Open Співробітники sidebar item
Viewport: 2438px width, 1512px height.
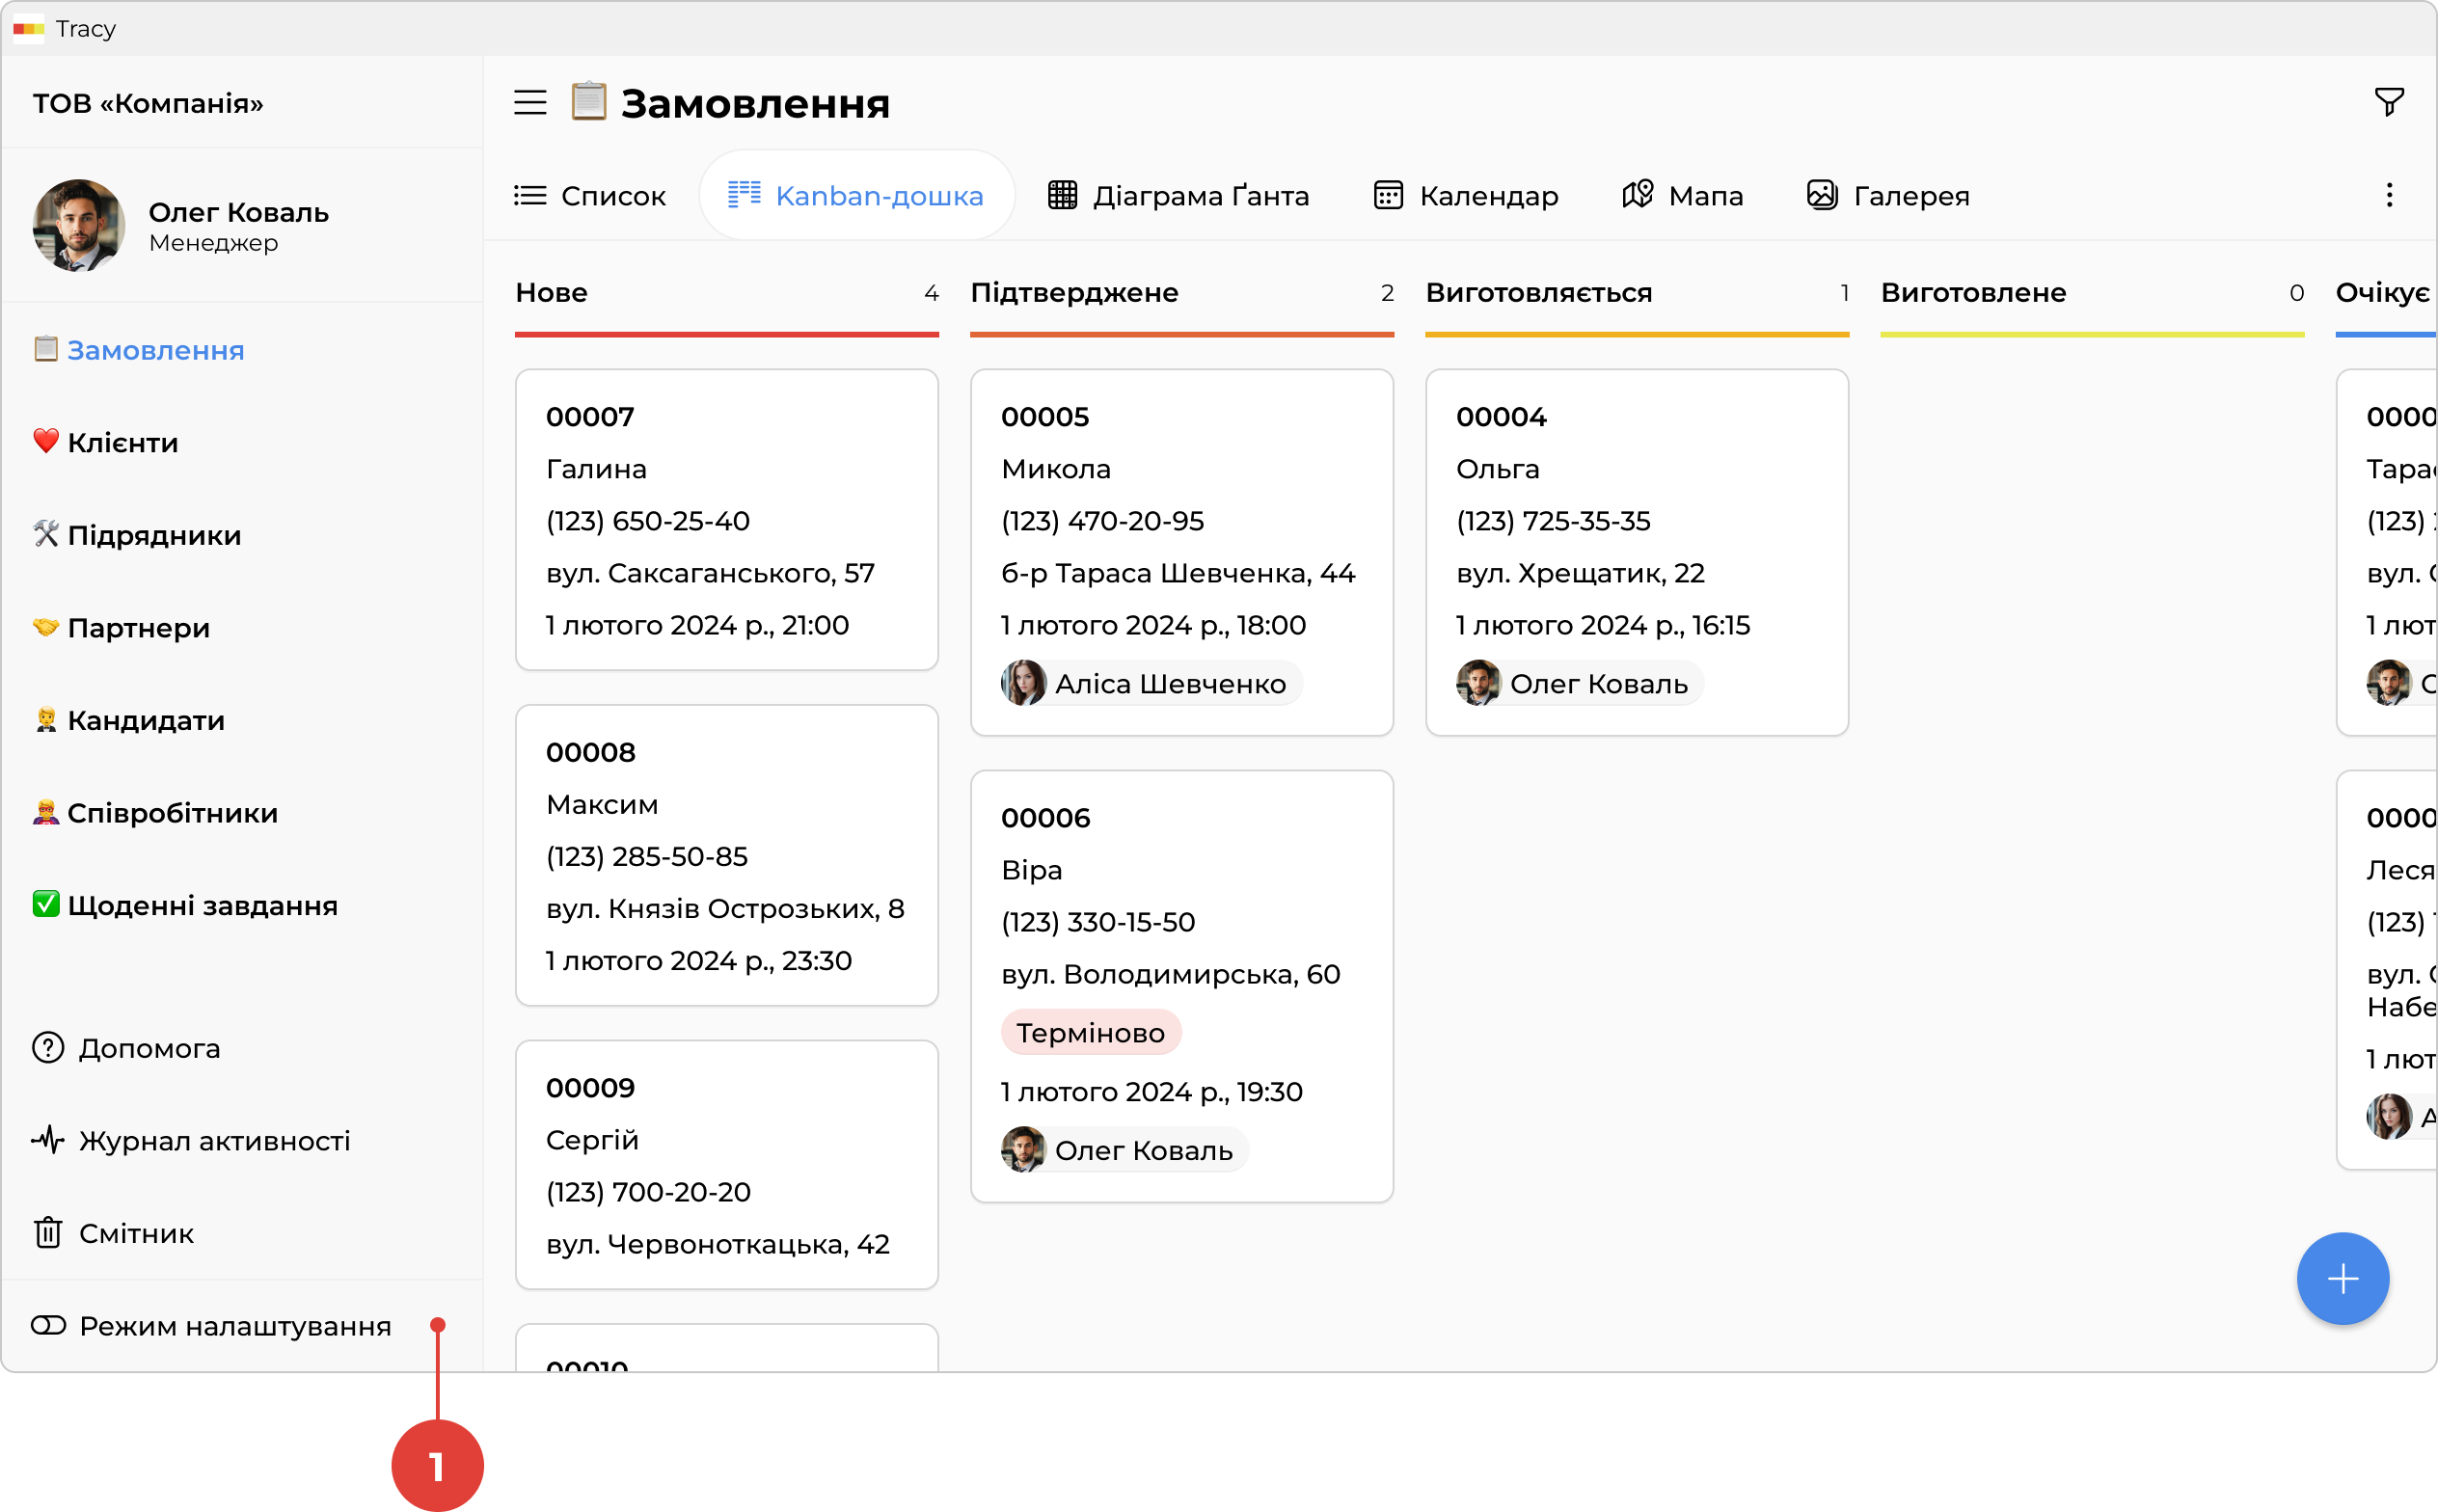pos(172,813)
